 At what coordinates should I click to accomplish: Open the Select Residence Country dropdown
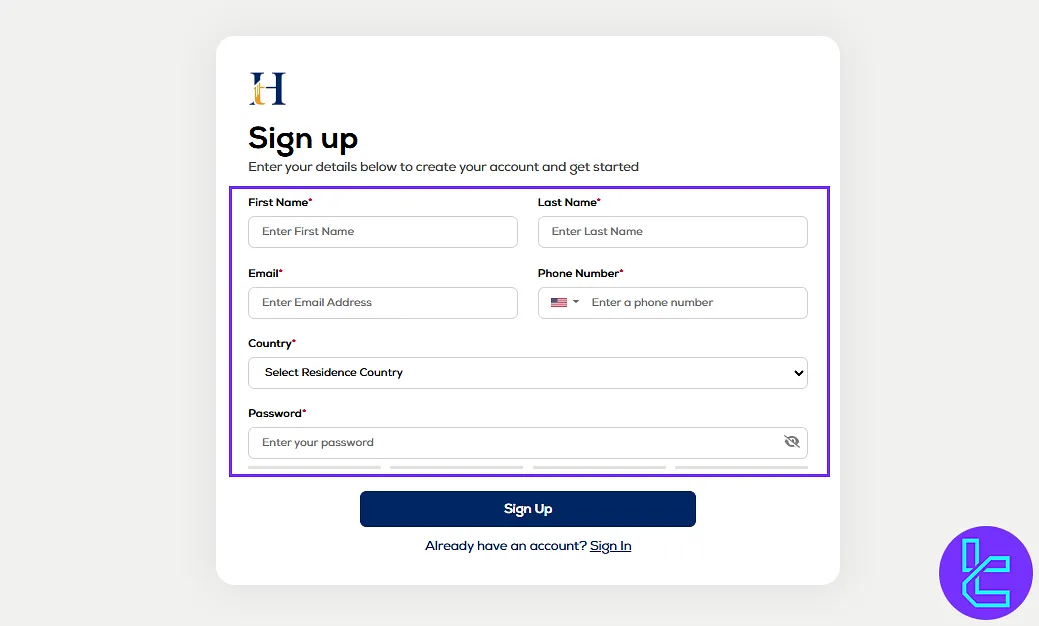point(528,372)
